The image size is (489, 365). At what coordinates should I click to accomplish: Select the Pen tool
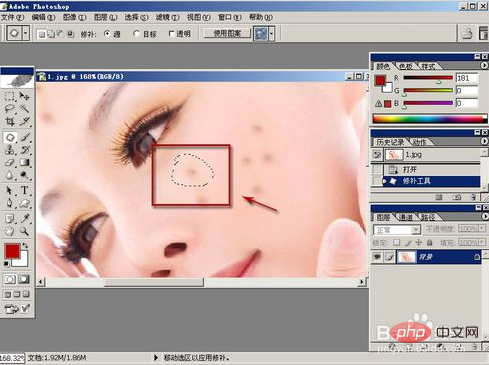point(10,203)
